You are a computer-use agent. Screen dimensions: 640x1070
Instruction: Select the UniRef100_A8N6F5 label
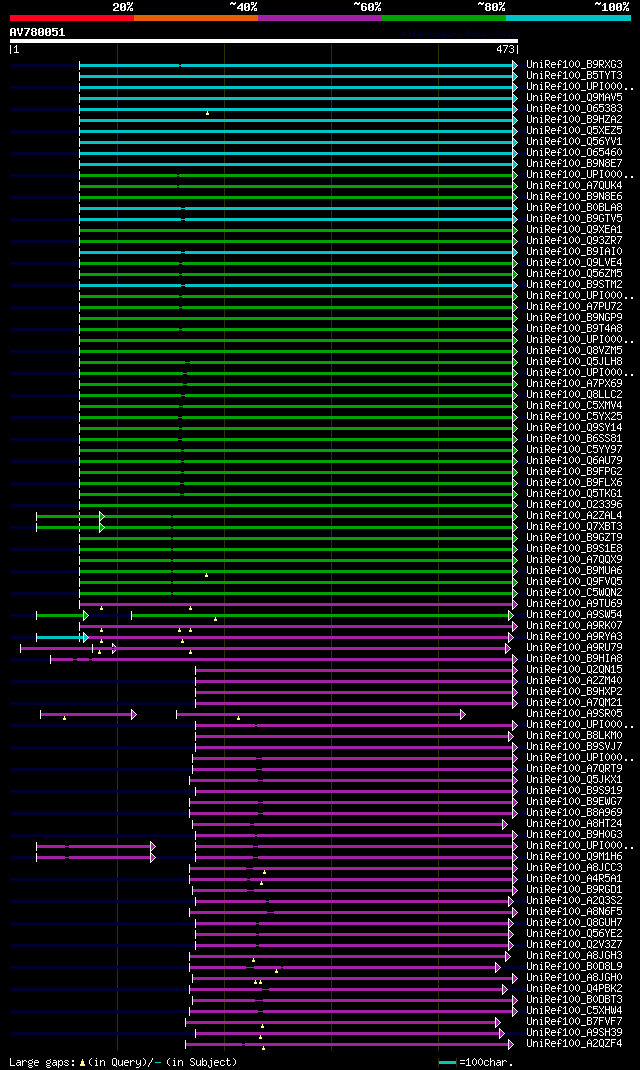pos(574,912)
